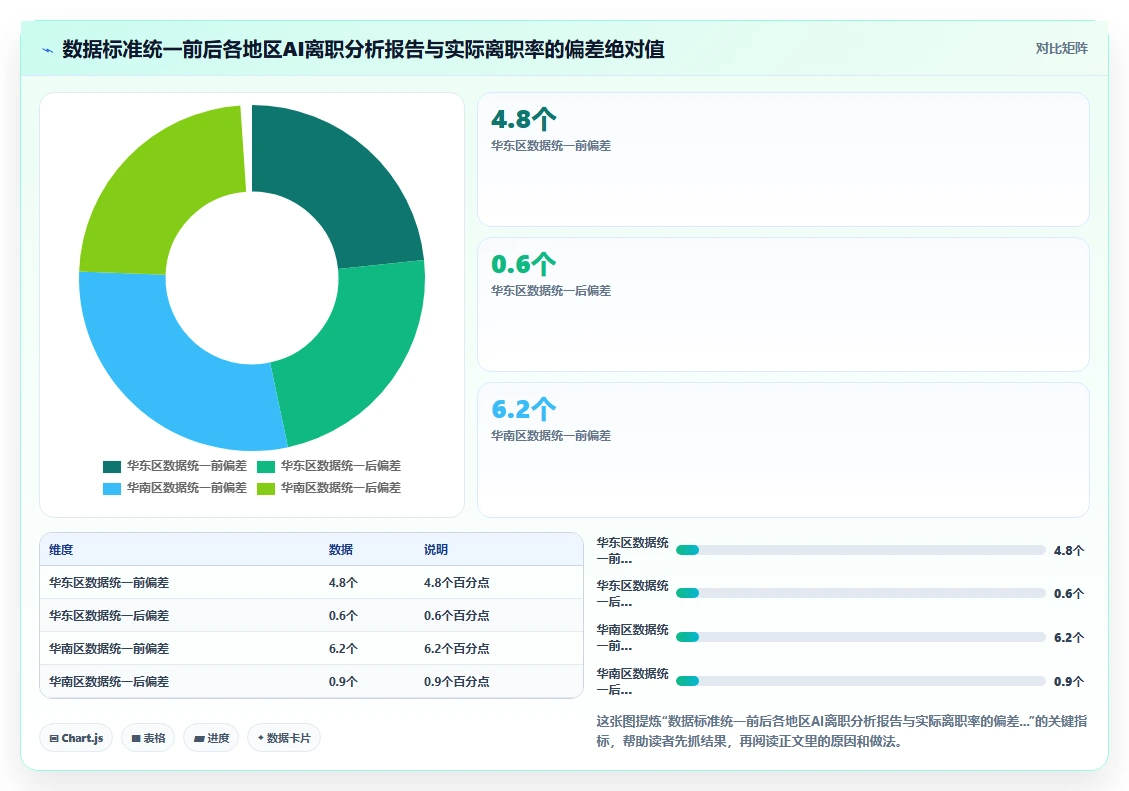Click table cell 4.8个百分点
1129x791 pixels.
click(456, 582)
